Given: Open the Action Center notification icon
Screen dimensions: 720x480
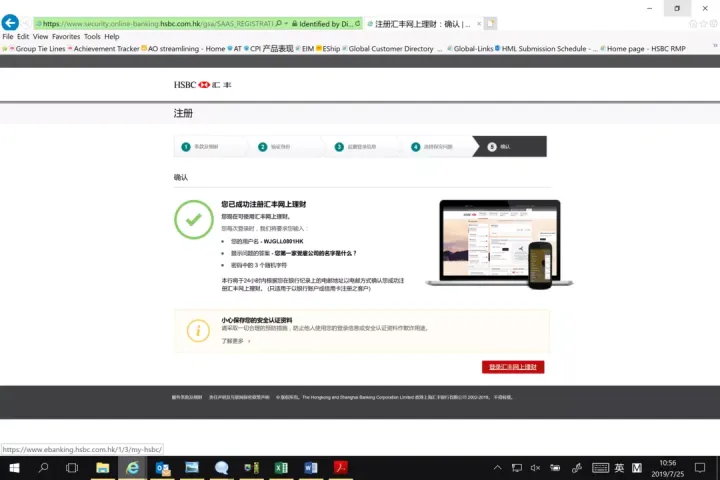Looking at the screenshot, I should click(700, 468).
